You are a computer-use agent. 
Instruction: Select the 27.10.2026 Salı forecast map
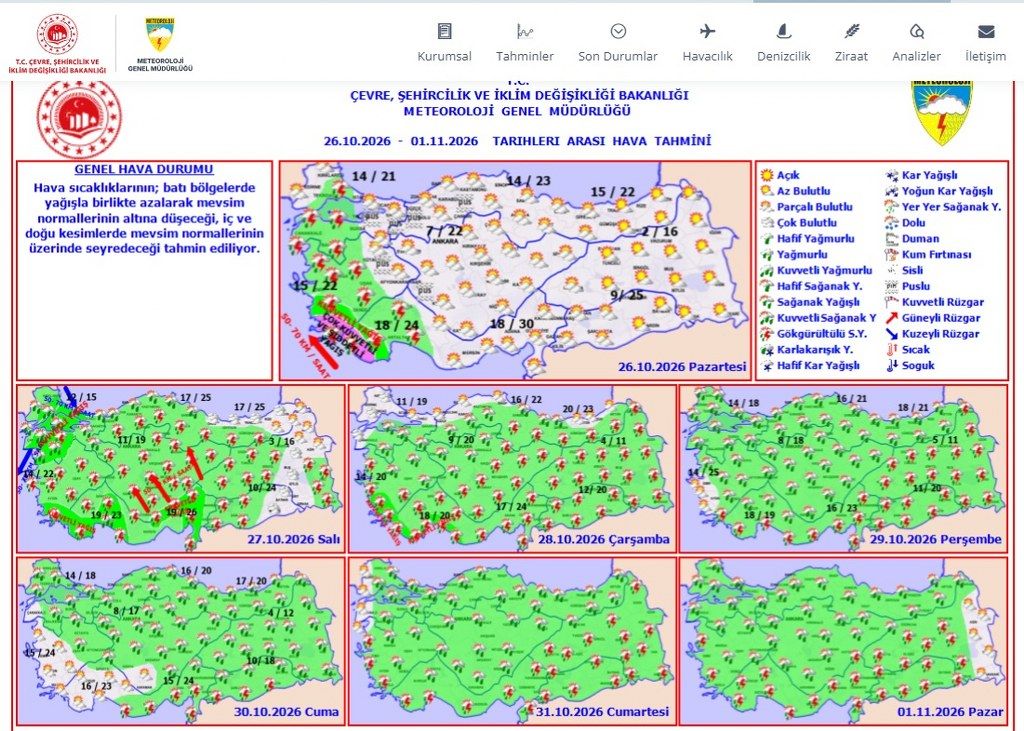click(181, 468)
